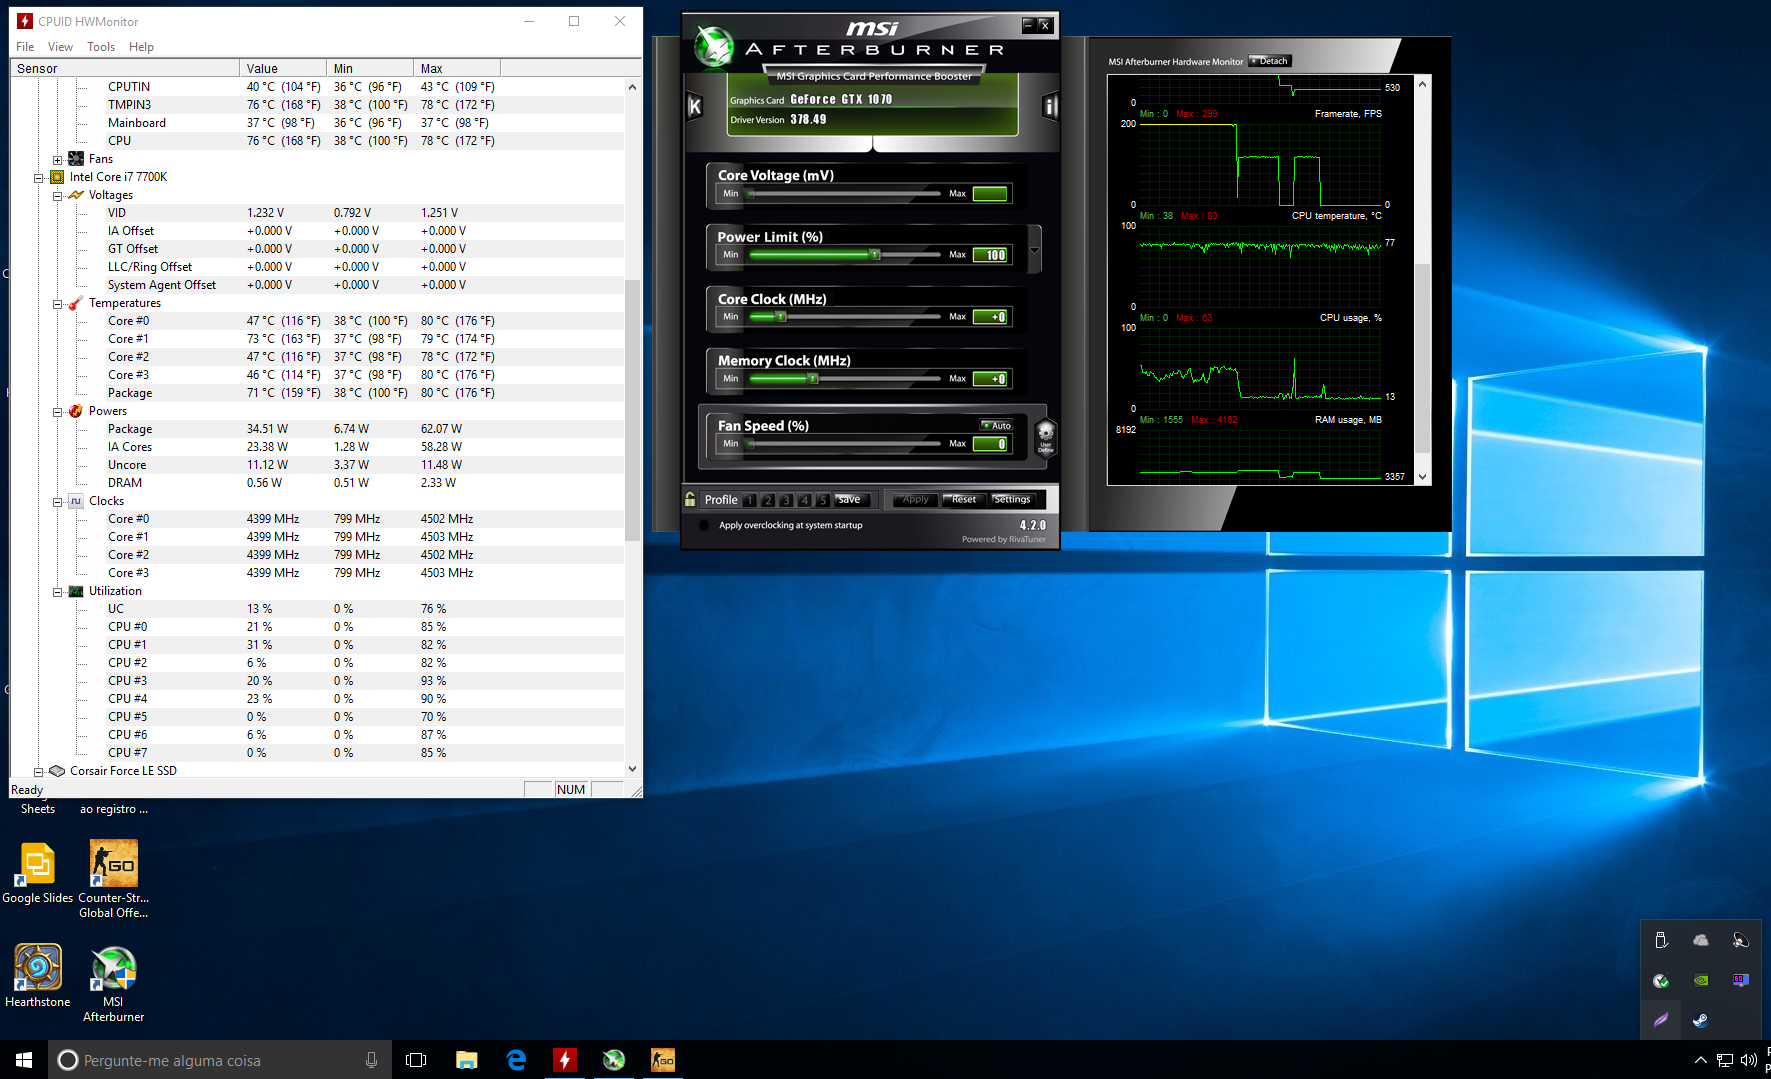1771x1079 pixels.
Task: Select profile slot 4 in Afterburner
Action: (804, 500)
